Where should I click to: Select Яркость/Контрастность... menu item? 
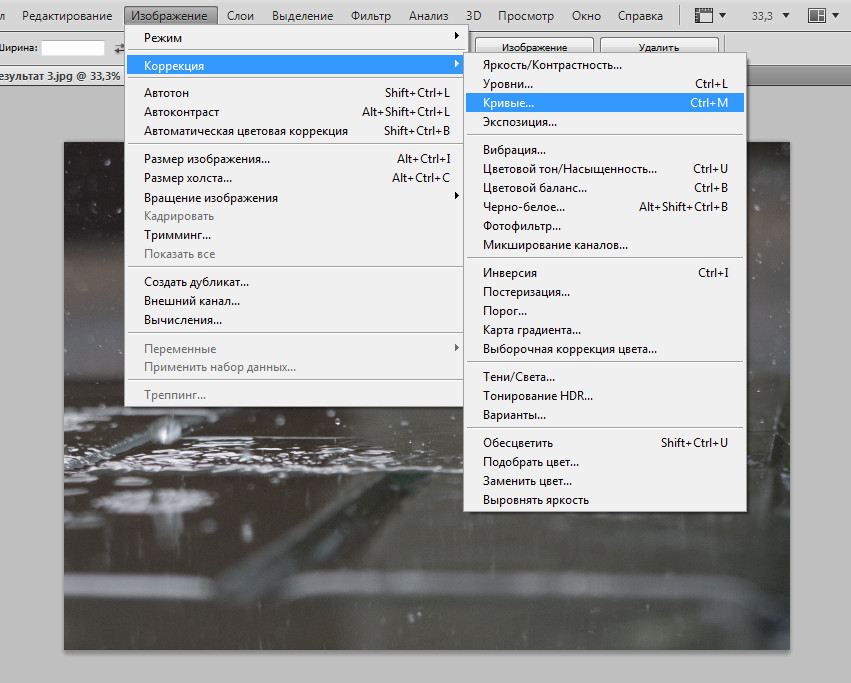pos(605,65)
